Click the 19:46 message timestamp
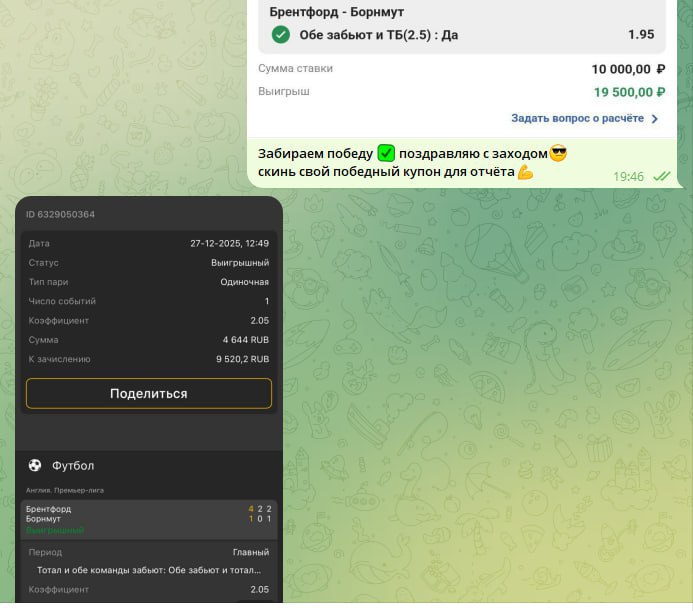This screenshot has height=611, width=693. (x=628, y=176)
